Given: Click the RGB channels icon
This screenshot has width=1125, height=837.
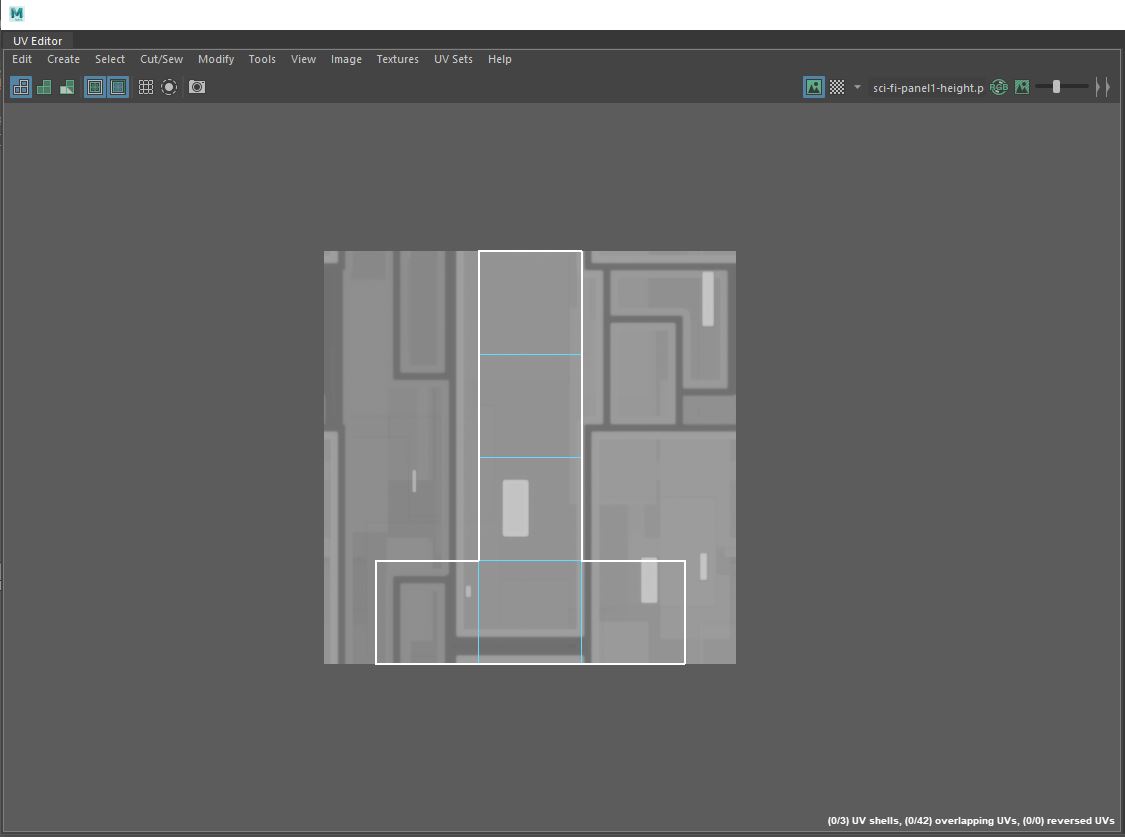Looking at the screenshot, I should click(998, 87).
